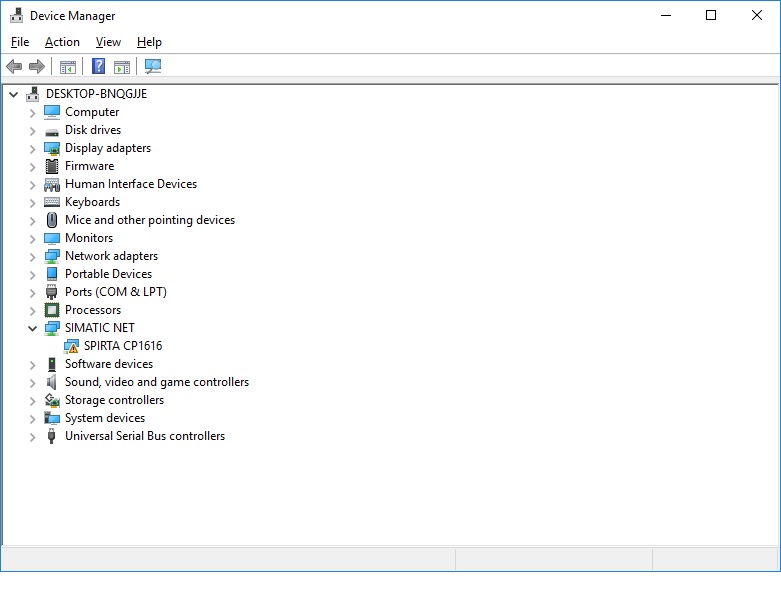Screen dimensions: 781x614
Task: Scan for hardware changes icon
Action: coord(153,66)
